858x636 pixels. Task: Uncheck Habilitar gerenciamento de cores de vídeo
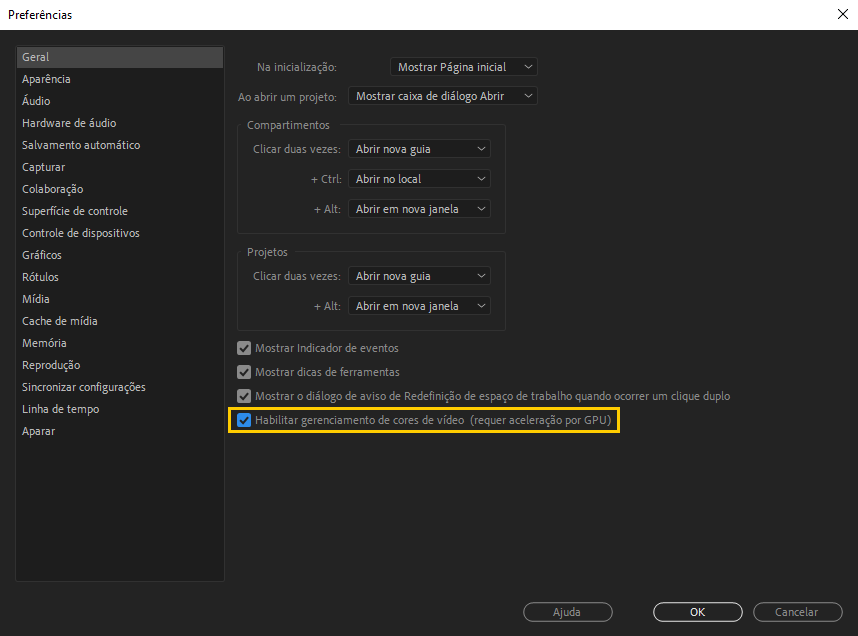tap(244, 420)
